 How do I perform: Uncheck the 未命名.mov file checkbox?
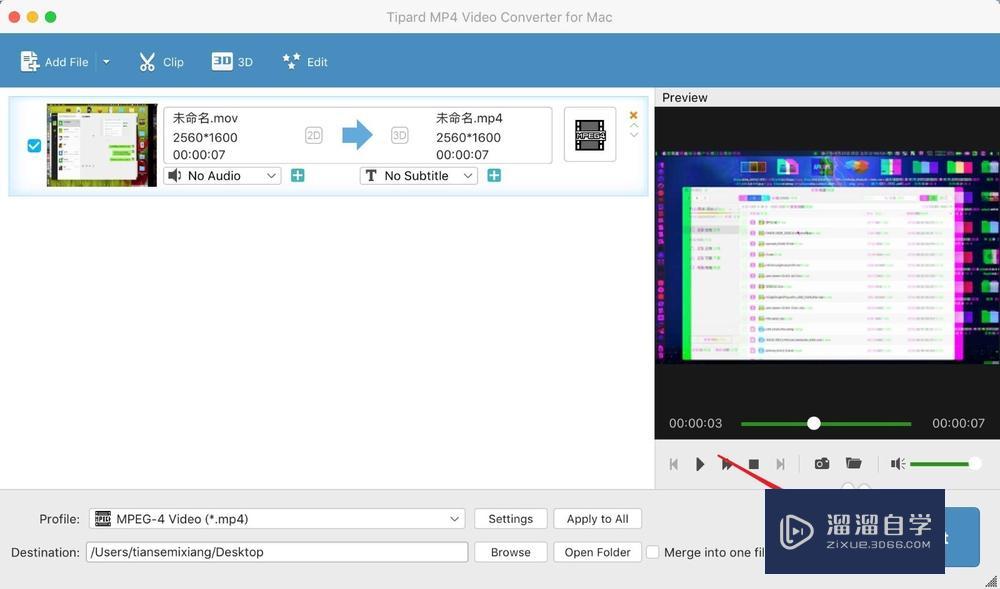34,146
